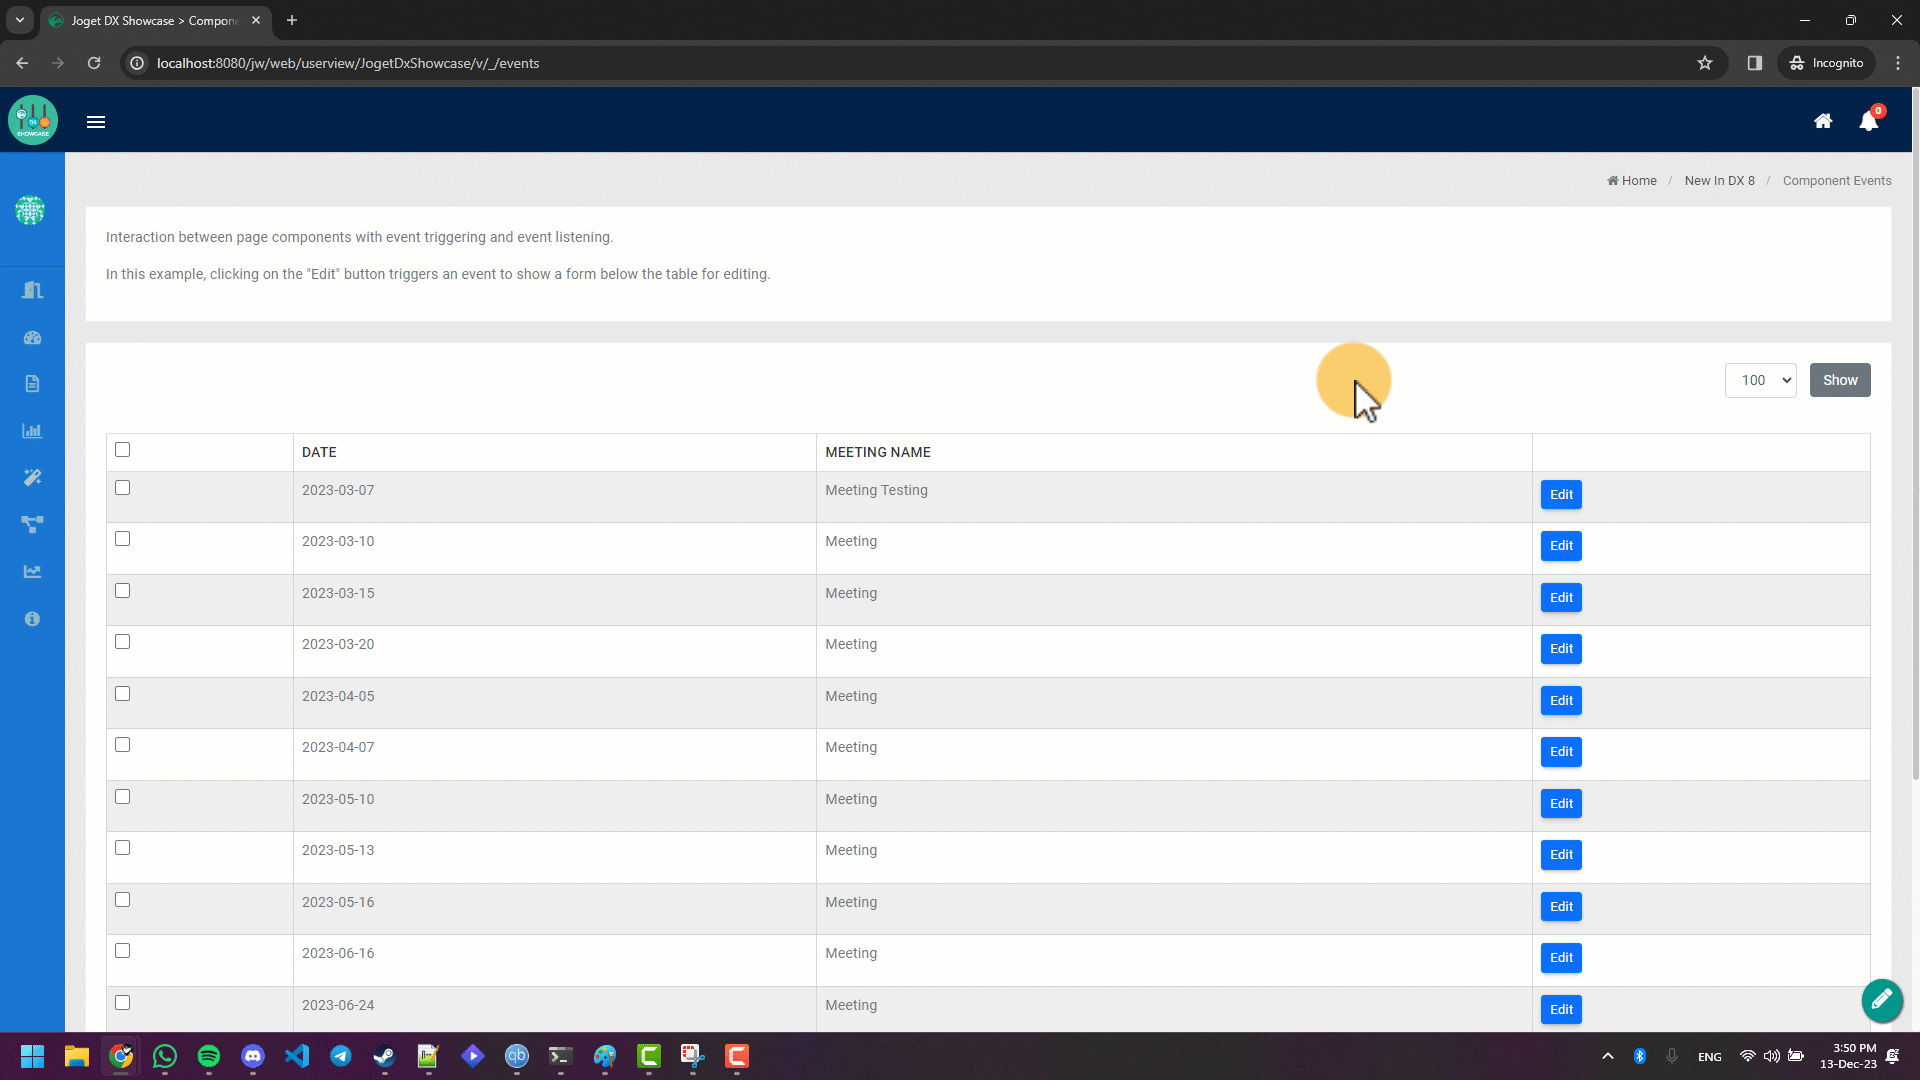Screen dimensions: 1920x1080
Task: Open the page size dropdown showing 100
Action: pos(1760,380)
